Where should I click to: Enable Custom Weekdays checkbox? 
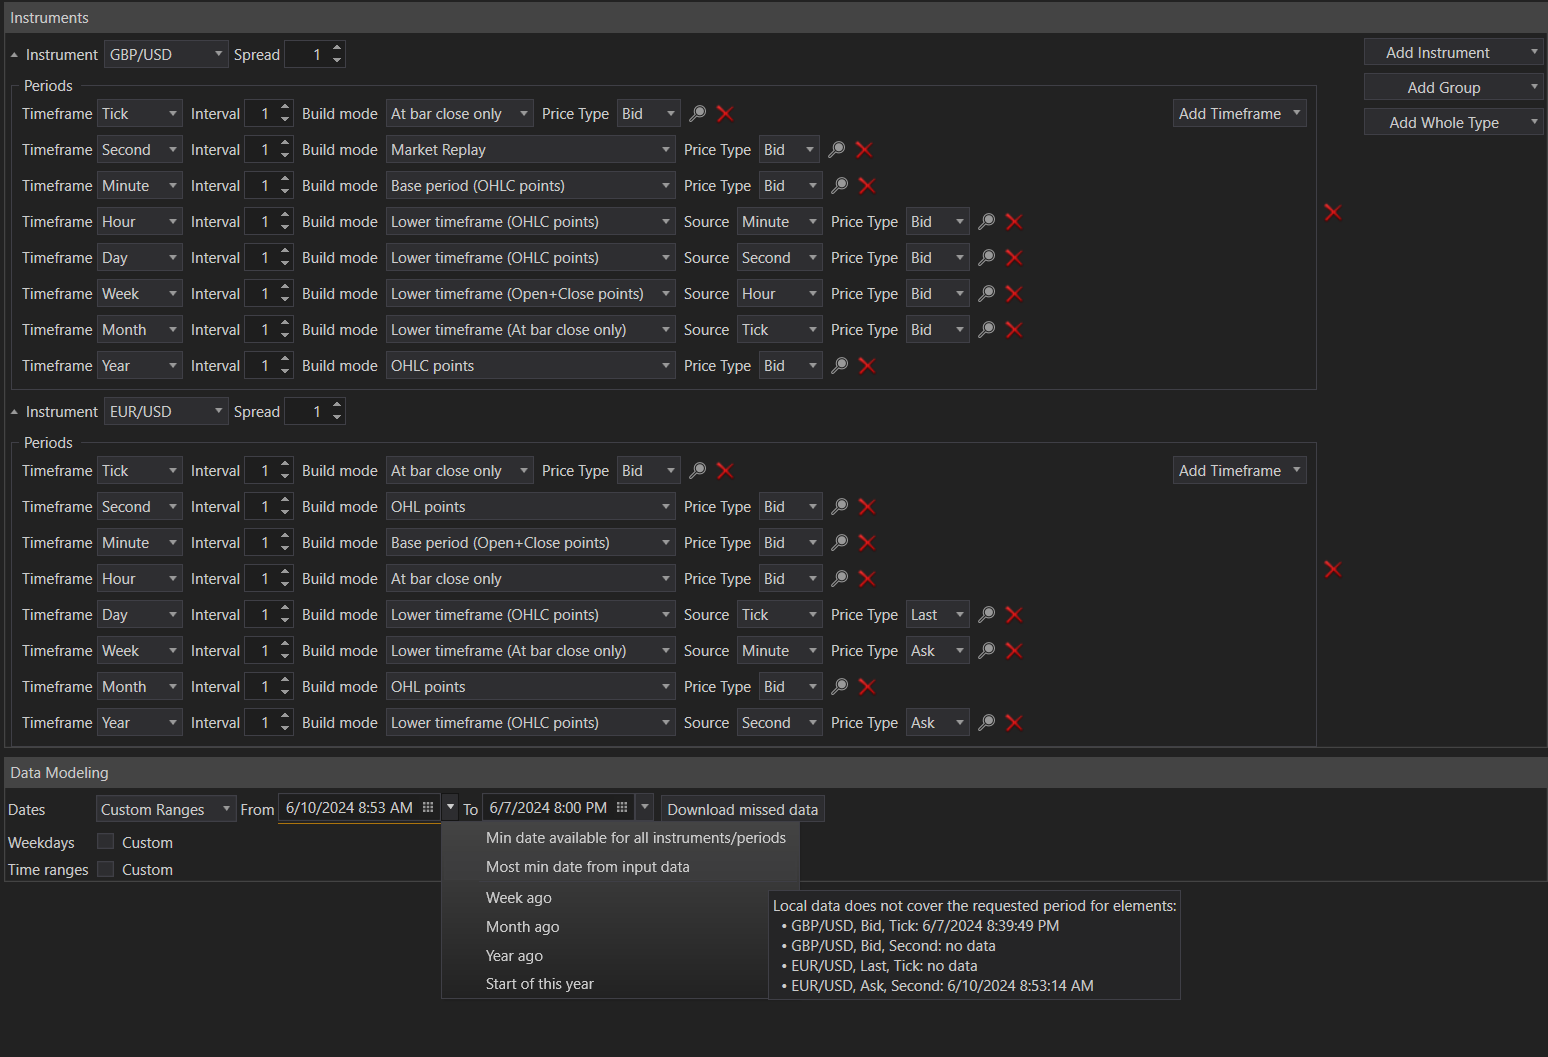pos(106,842)
